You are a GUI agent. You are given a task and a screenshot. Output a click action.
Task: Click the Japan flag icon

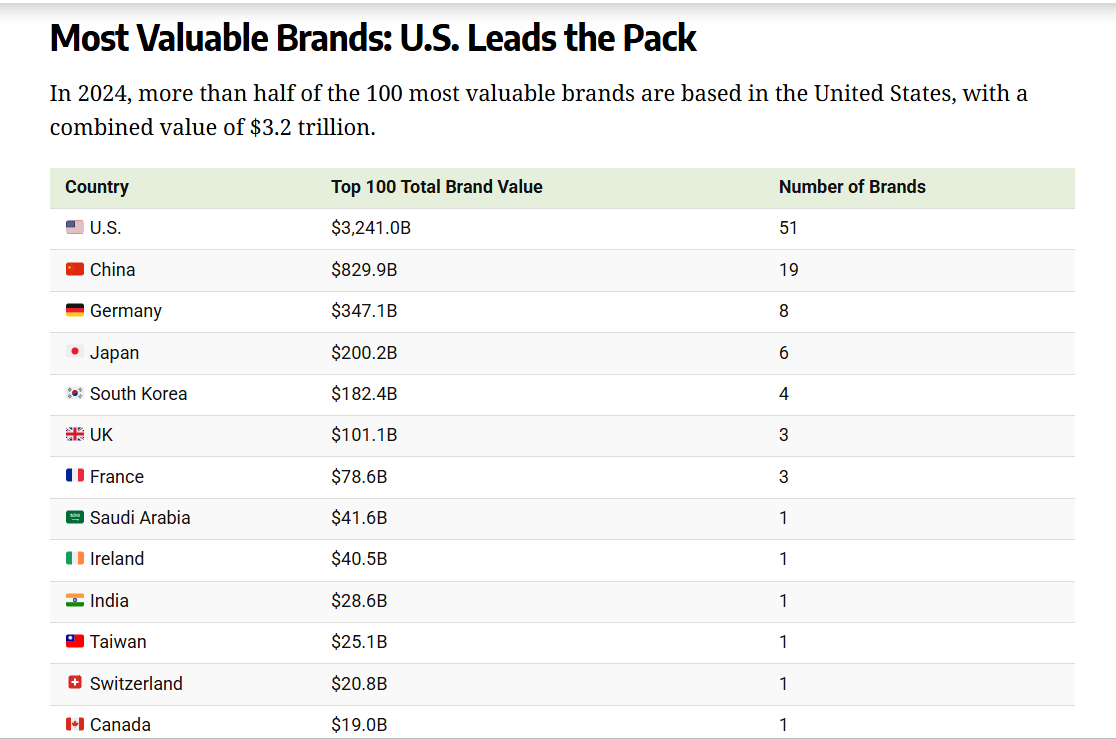[75, 352]
